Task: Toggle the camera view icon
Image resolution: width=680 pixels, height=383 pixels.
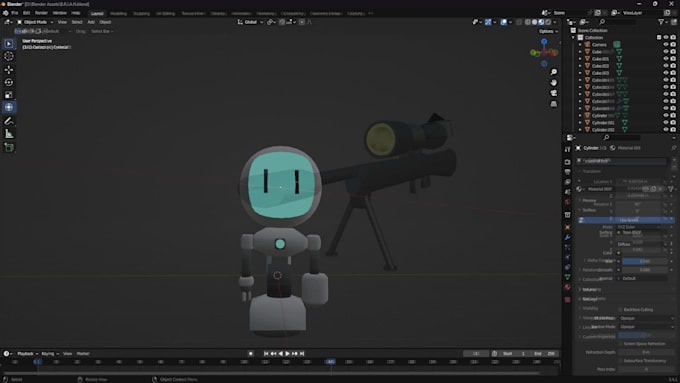Action: [554, 93]
